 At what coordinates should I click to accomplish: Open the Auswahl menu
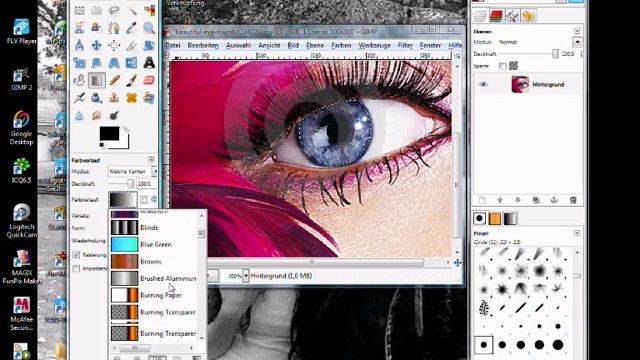pyautogui.click(x=238, y=45)
